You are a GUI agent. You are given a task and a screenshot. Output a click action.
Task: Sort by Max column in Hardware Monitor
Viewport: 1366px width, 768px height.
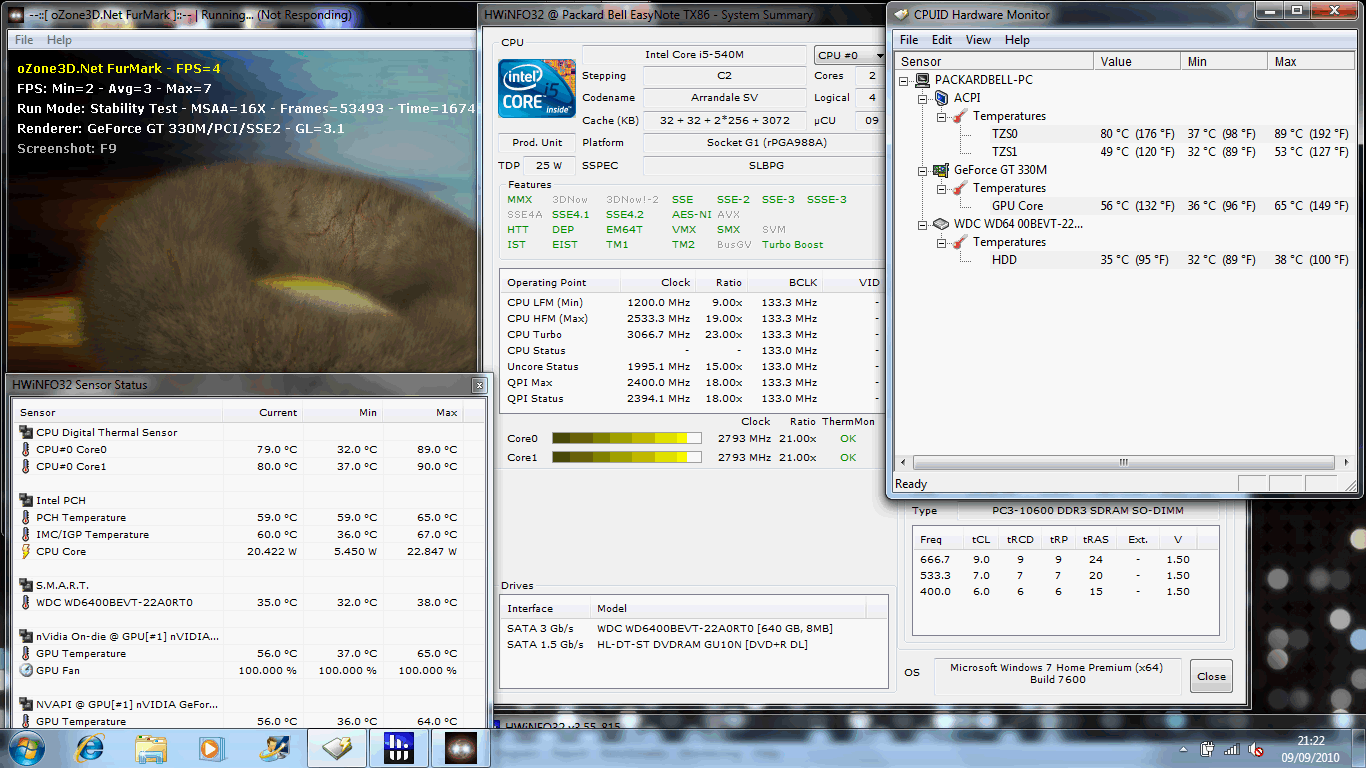(1311, 61)
